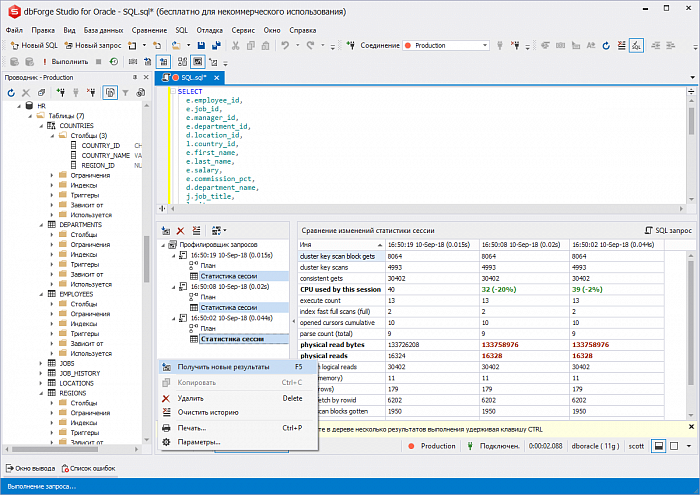Click the Cut scissors icon
This screenshot has width=700, height=495.
pyautogui.click(x=236, y=46)
